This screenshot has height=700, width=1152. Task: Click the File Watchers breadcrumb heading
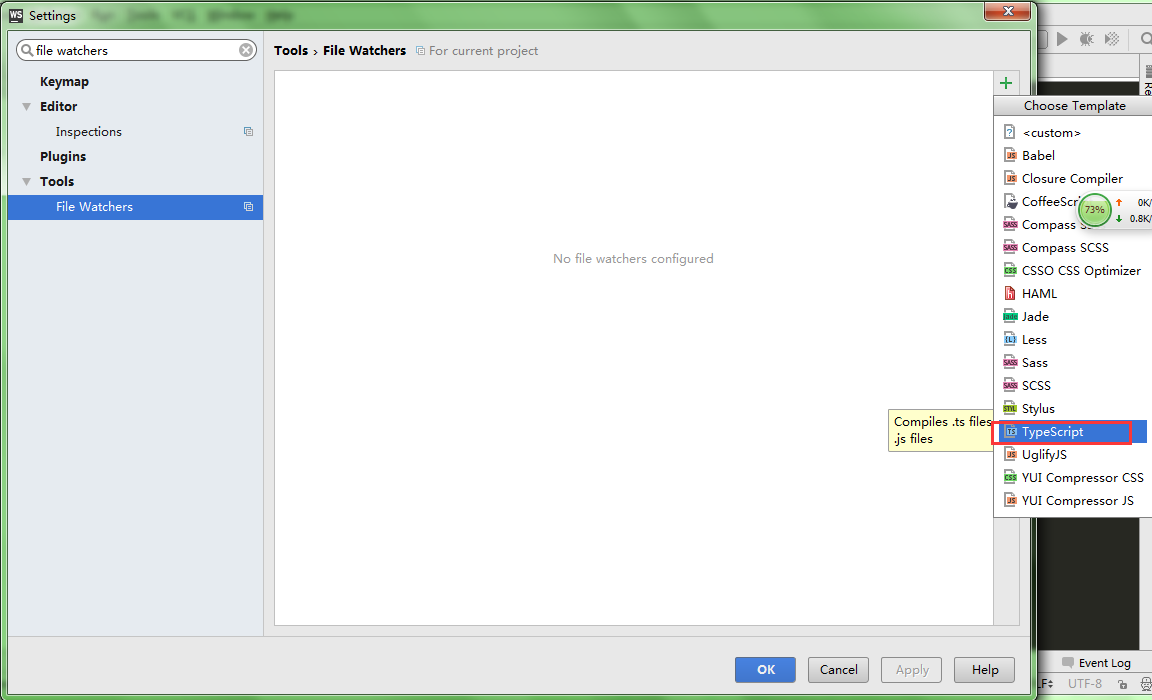pyautogui.click(x=364, y=51)
